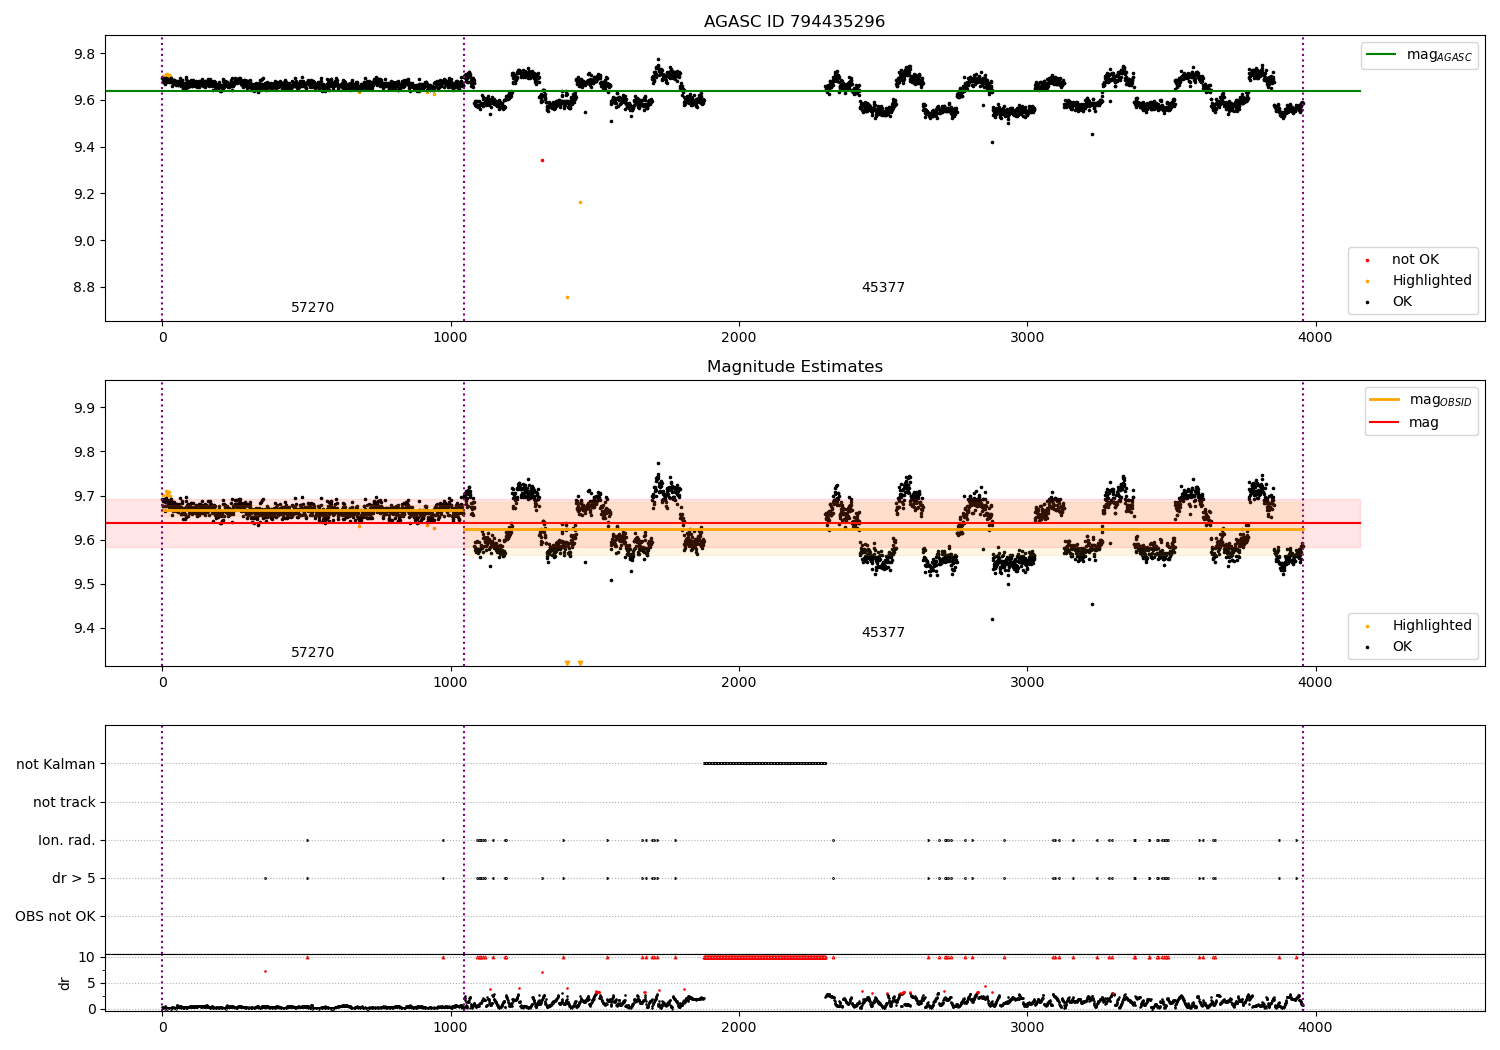
Task: Click the red 'not OK' point near 9.35
Action: 542,160
